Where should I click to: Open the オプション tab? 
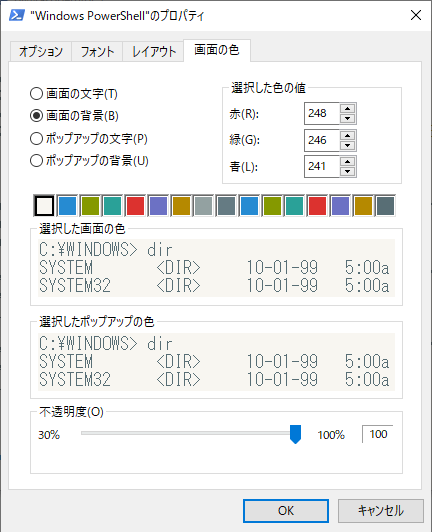point(41,52)
